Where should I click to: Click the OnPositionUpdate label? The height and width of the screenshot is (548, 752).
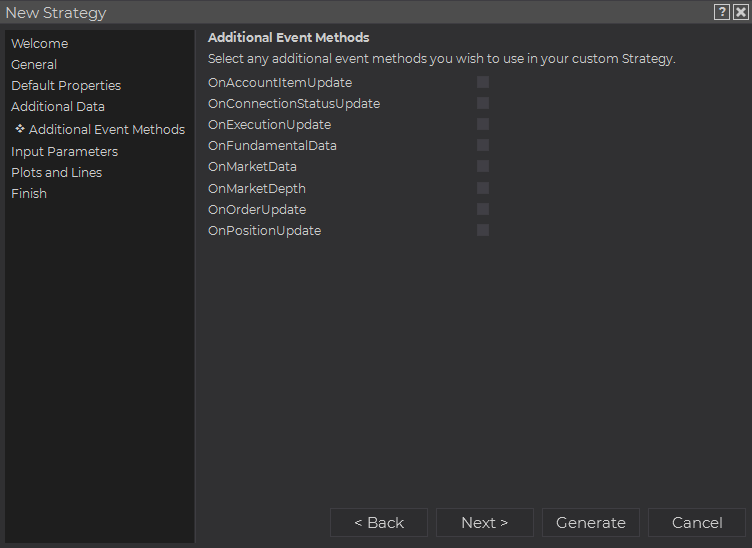pos(265,231)
